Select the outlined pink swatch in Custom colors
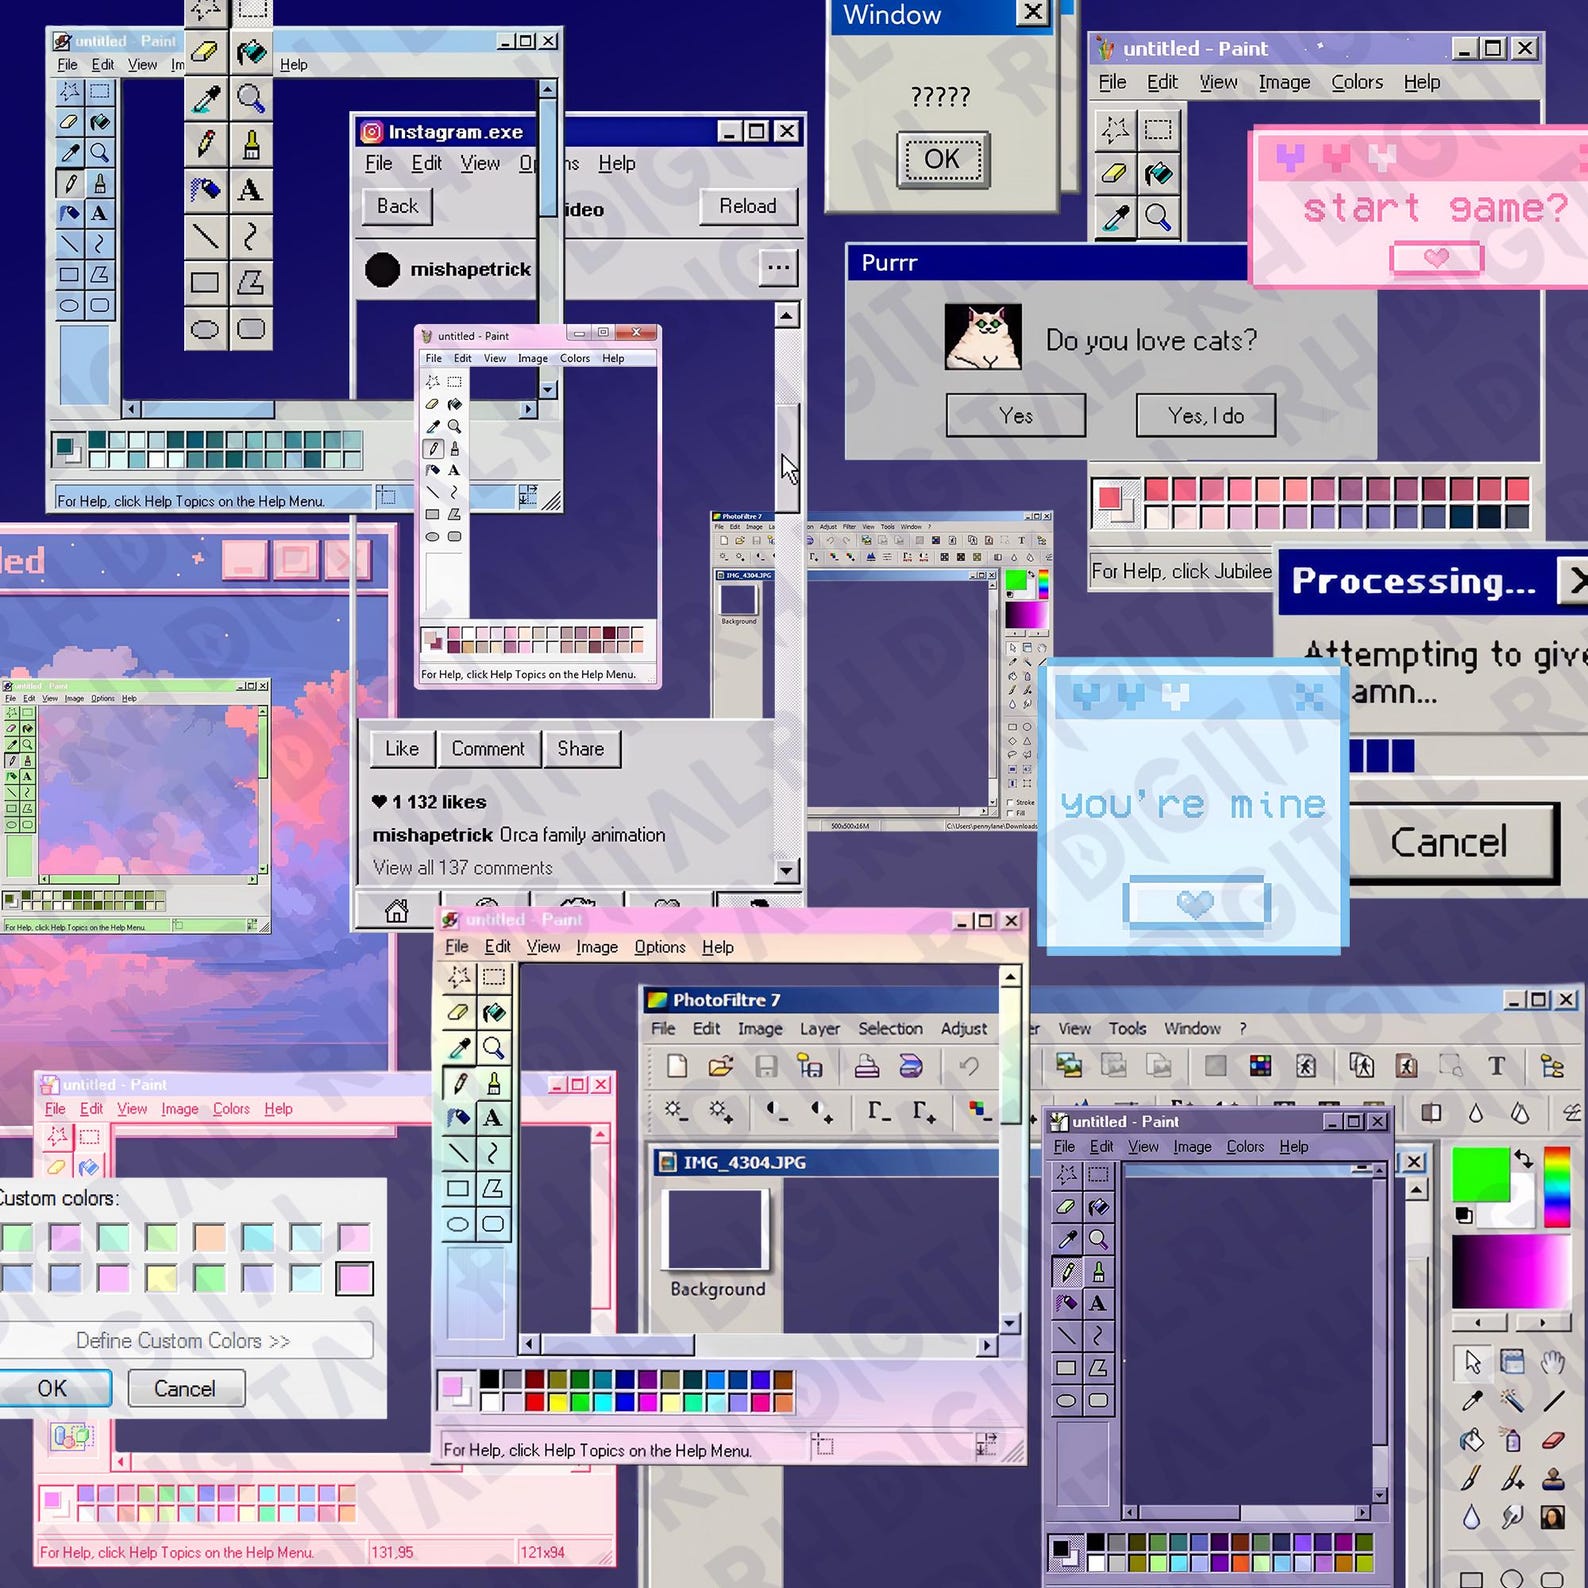The image size is (1588, 1588). point(354,1278)
